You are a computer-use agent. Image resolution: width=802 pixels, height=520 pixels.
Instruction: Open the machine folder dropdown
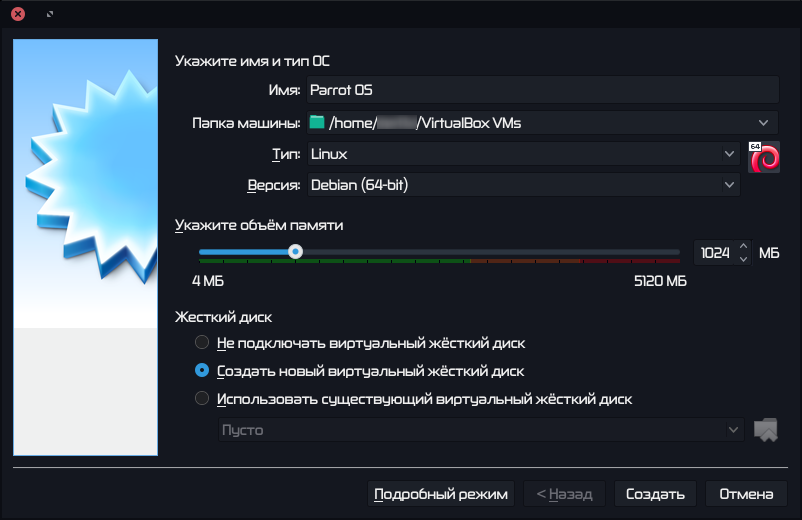pyautogui.click(x=763, y=123)
